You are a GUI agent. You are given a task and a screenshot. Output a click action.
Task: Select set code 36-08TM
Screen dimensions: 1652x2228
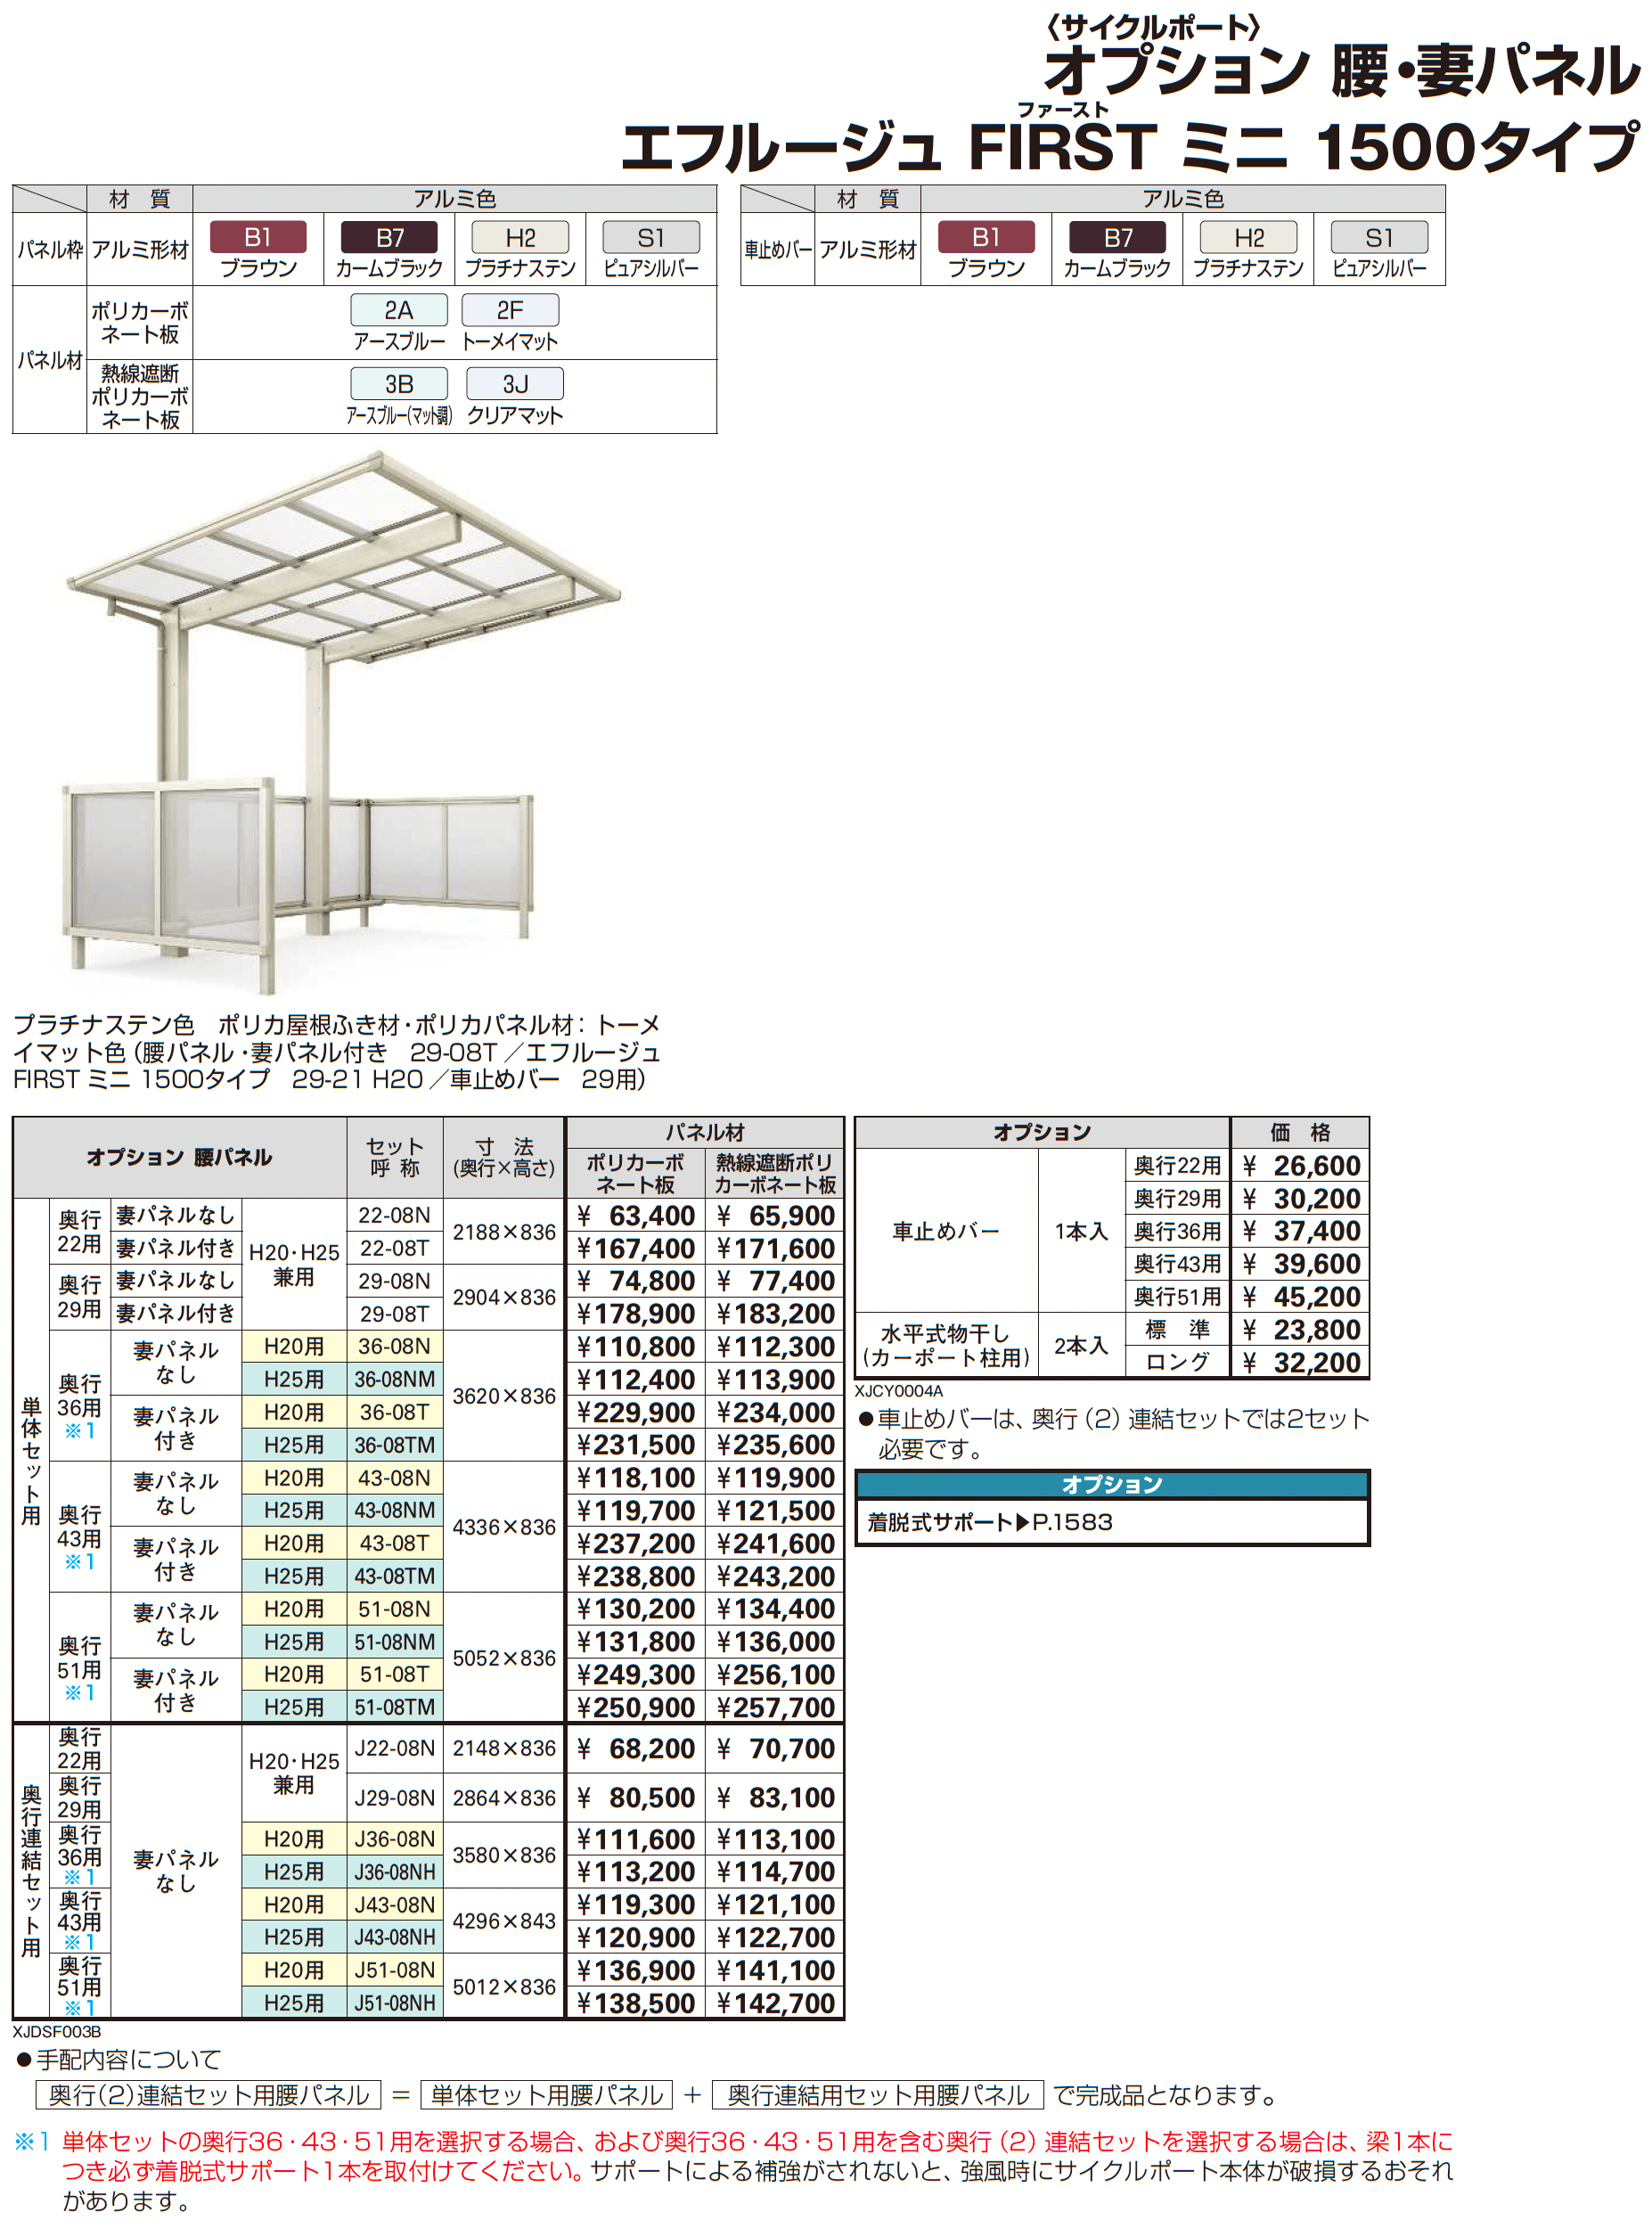pos(395,1445)
